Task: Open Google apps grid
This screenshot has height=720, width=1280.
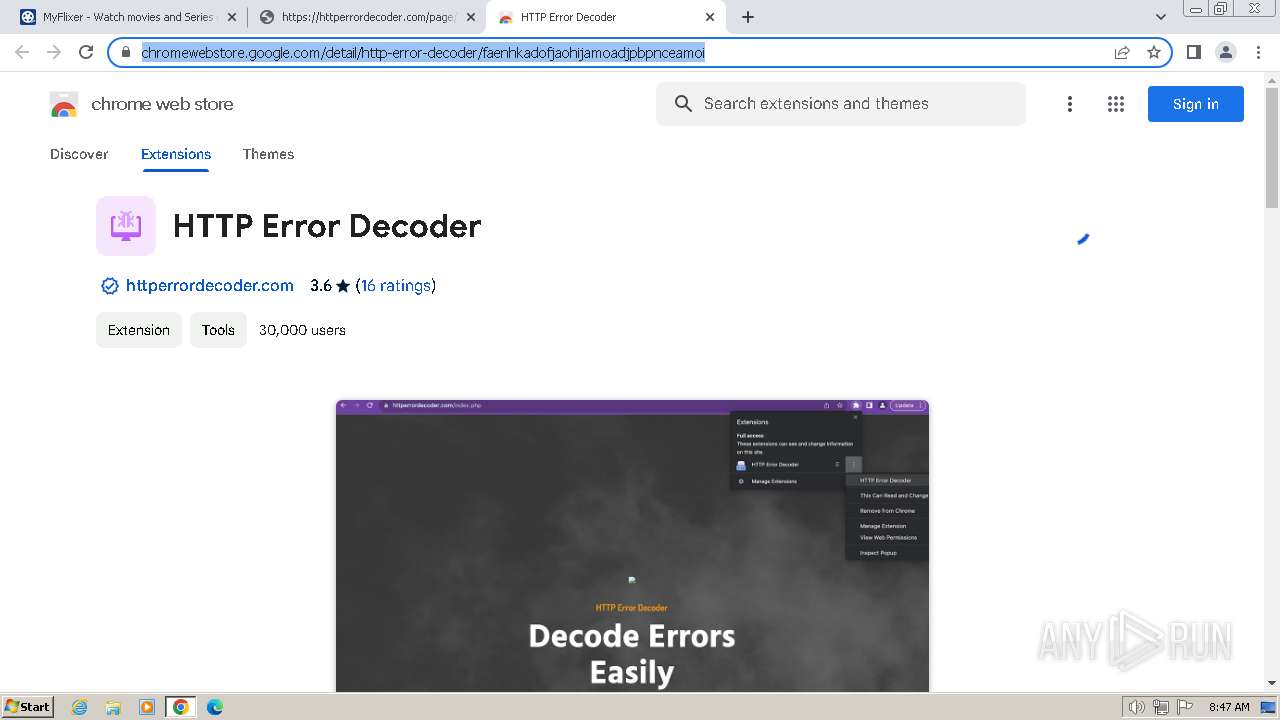Action: pyautogui.click(x=1116, y=104)
